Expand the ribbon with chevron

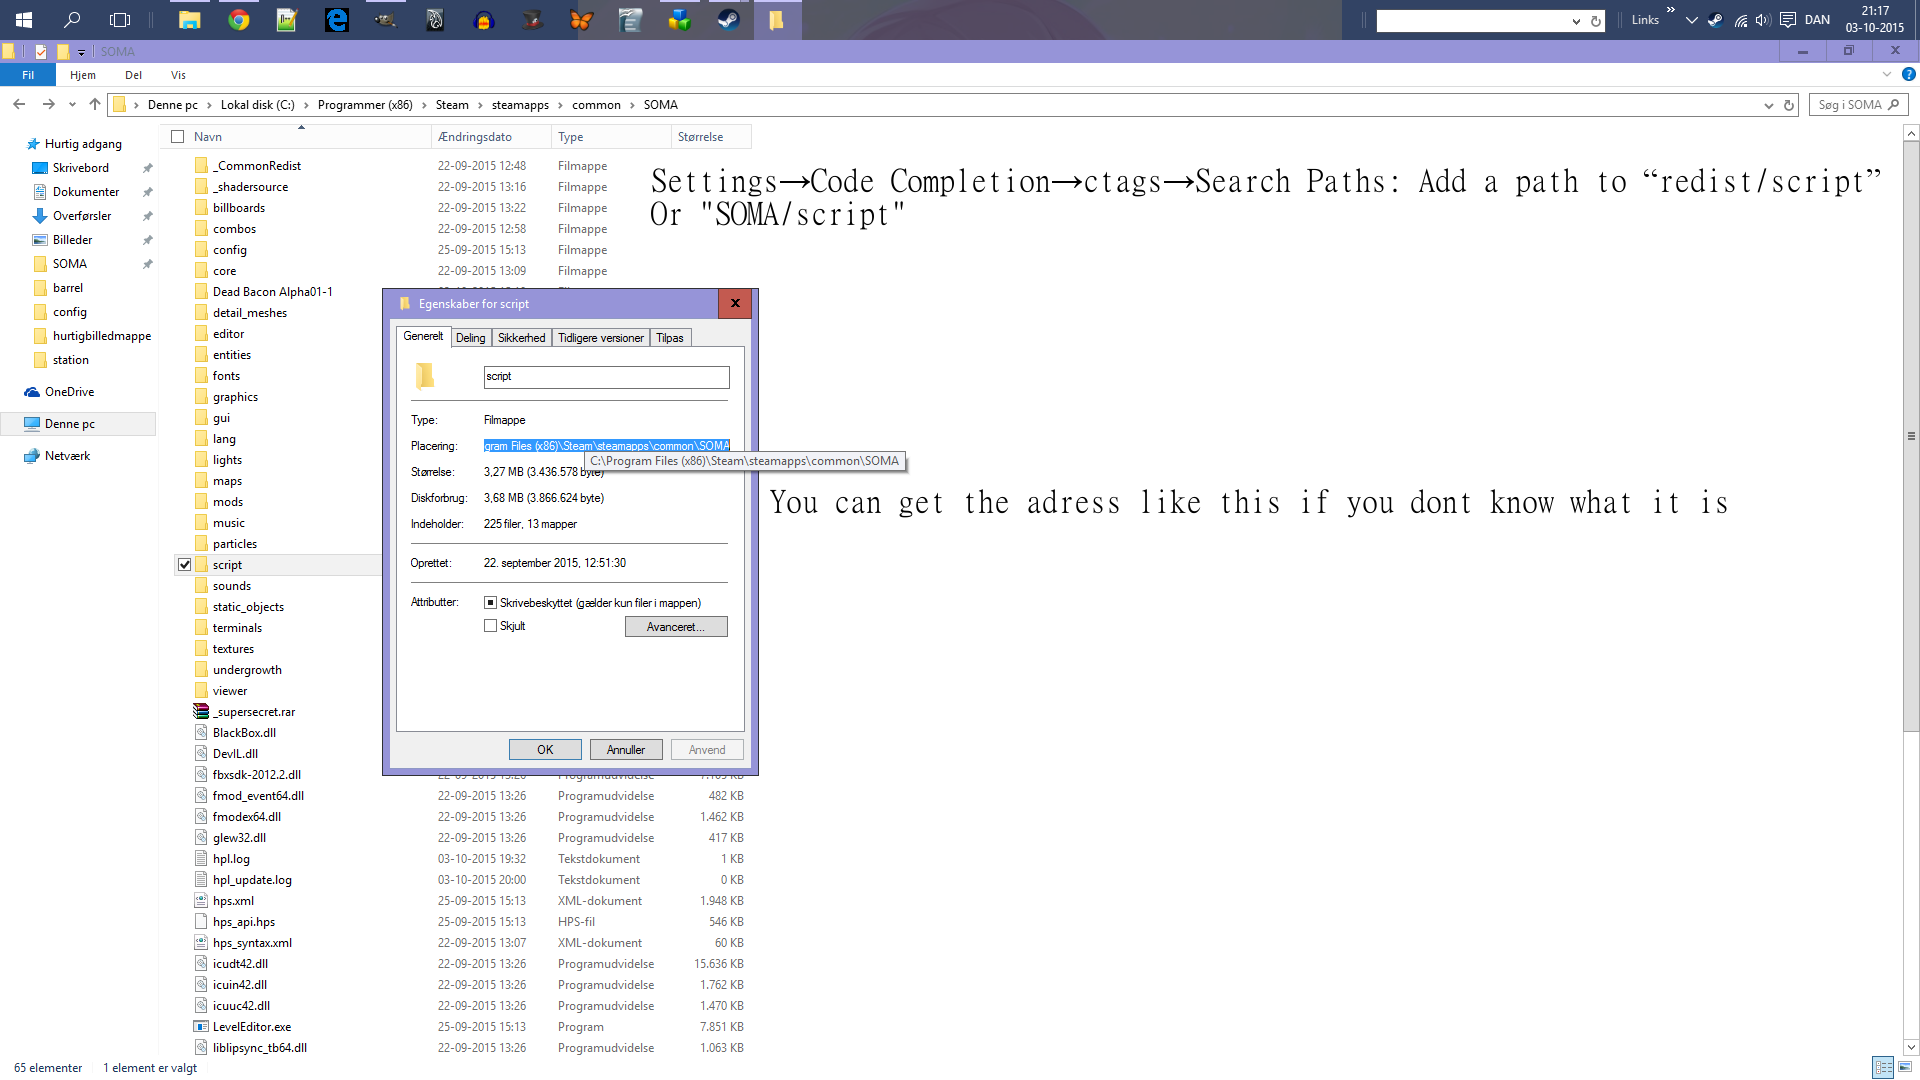(1887, 75)
